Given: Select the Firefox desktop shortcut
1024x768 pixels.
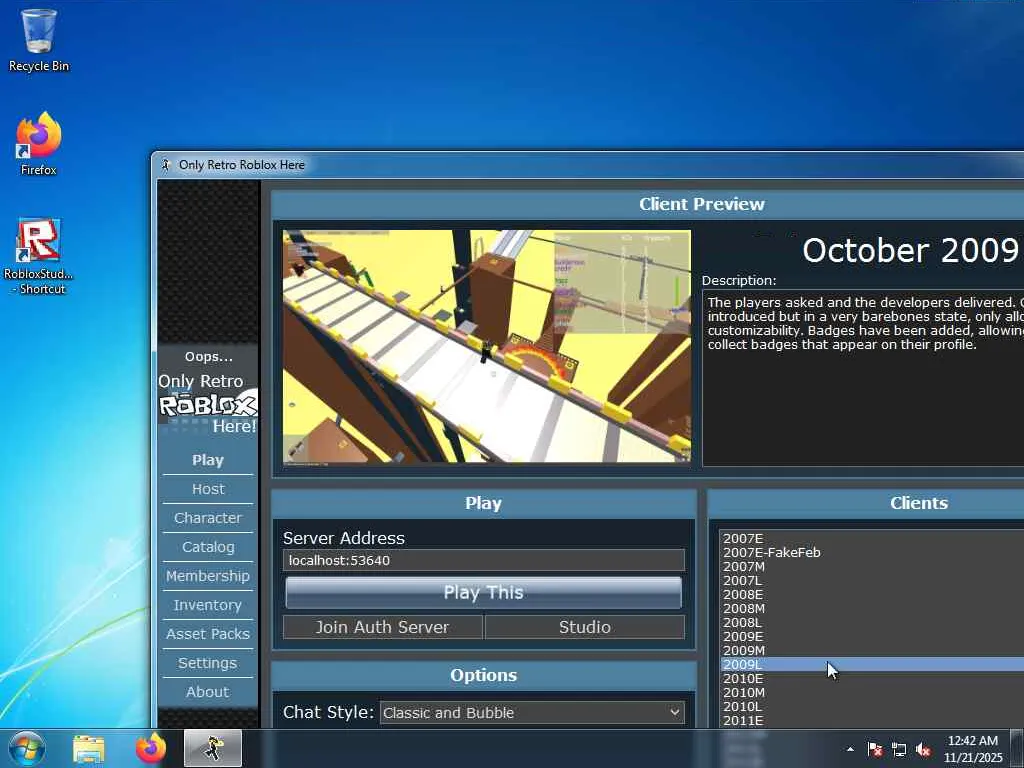Looking at the screenshot, I should 39,144.
